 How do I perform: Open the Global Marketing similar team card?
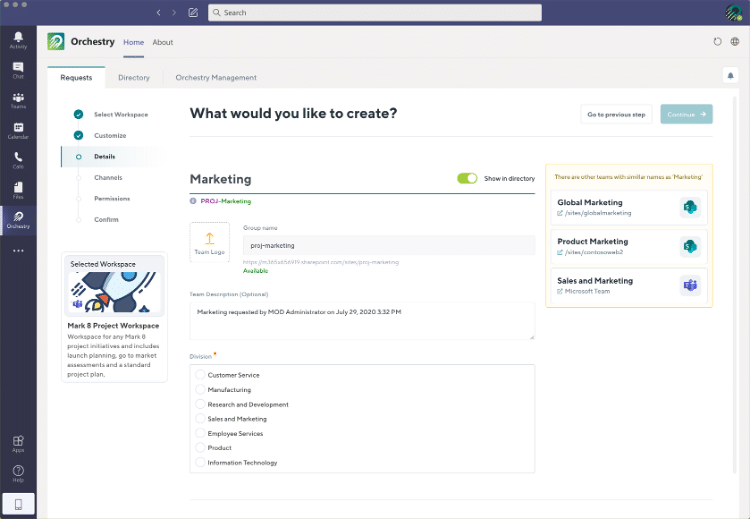(629, 207)
